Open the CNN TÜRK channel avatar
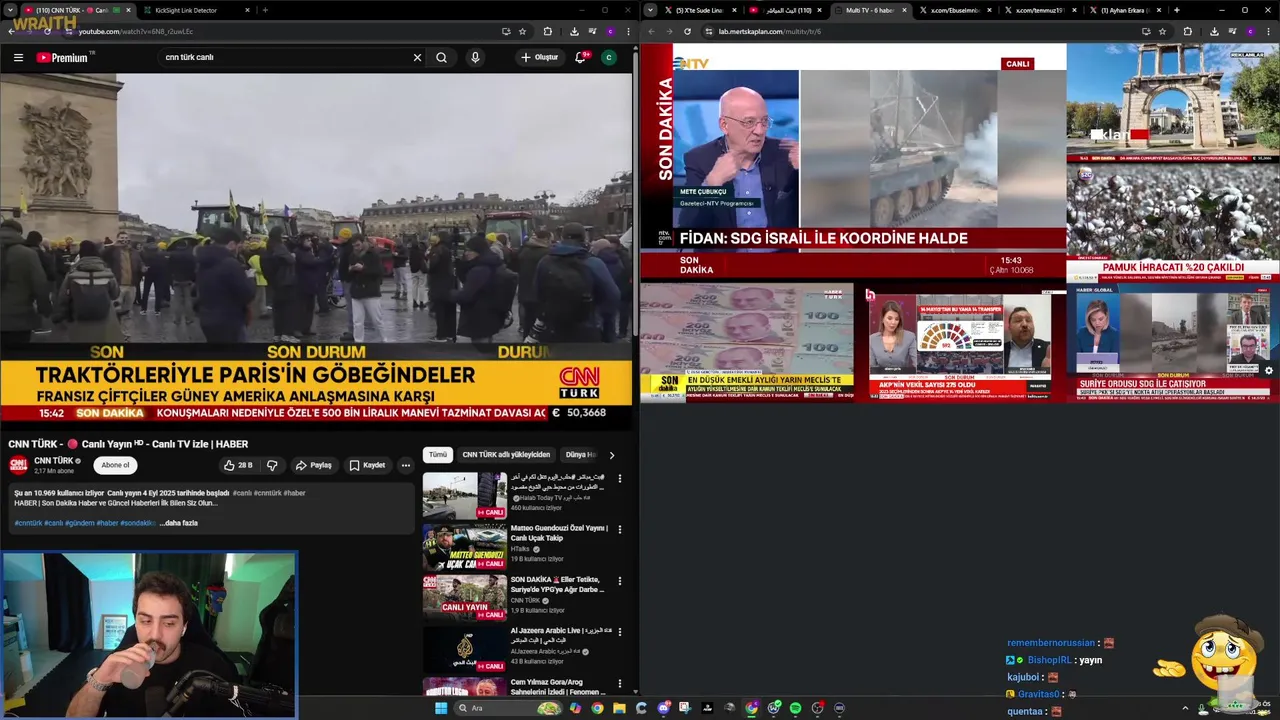 coord(18,465)
